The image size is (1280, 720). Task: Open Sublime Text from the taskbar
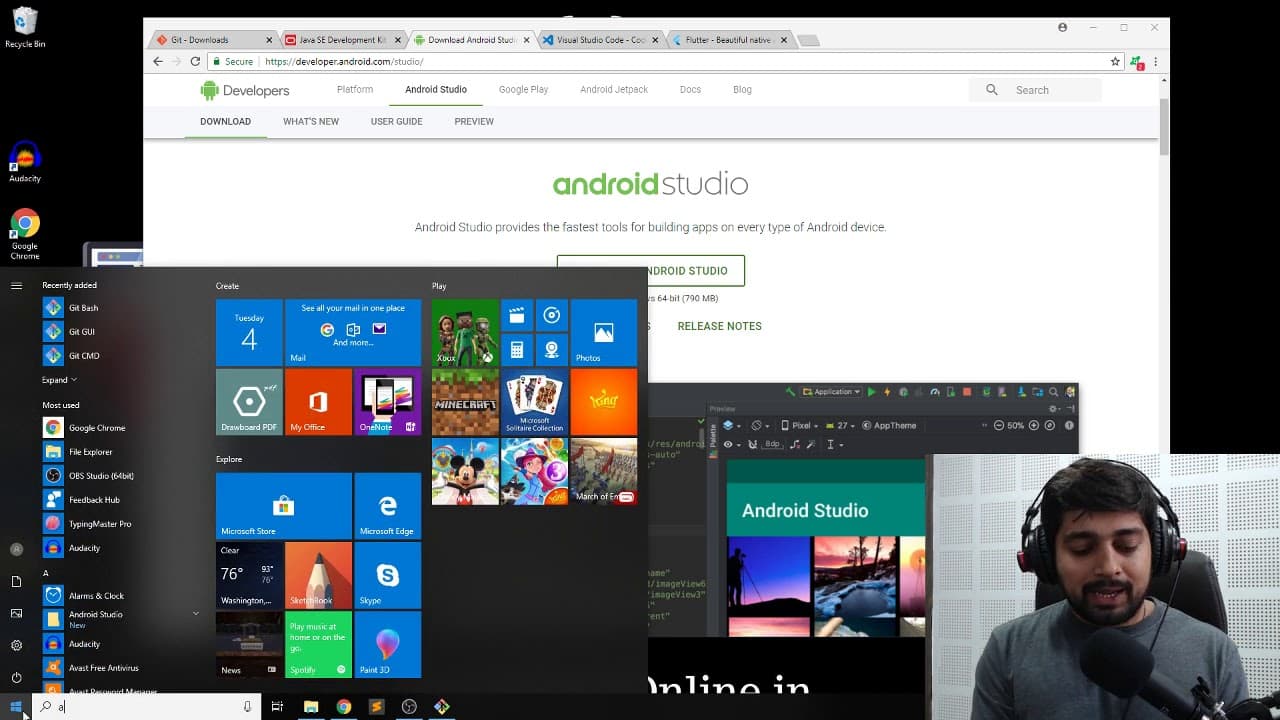[x=376, y=707]
